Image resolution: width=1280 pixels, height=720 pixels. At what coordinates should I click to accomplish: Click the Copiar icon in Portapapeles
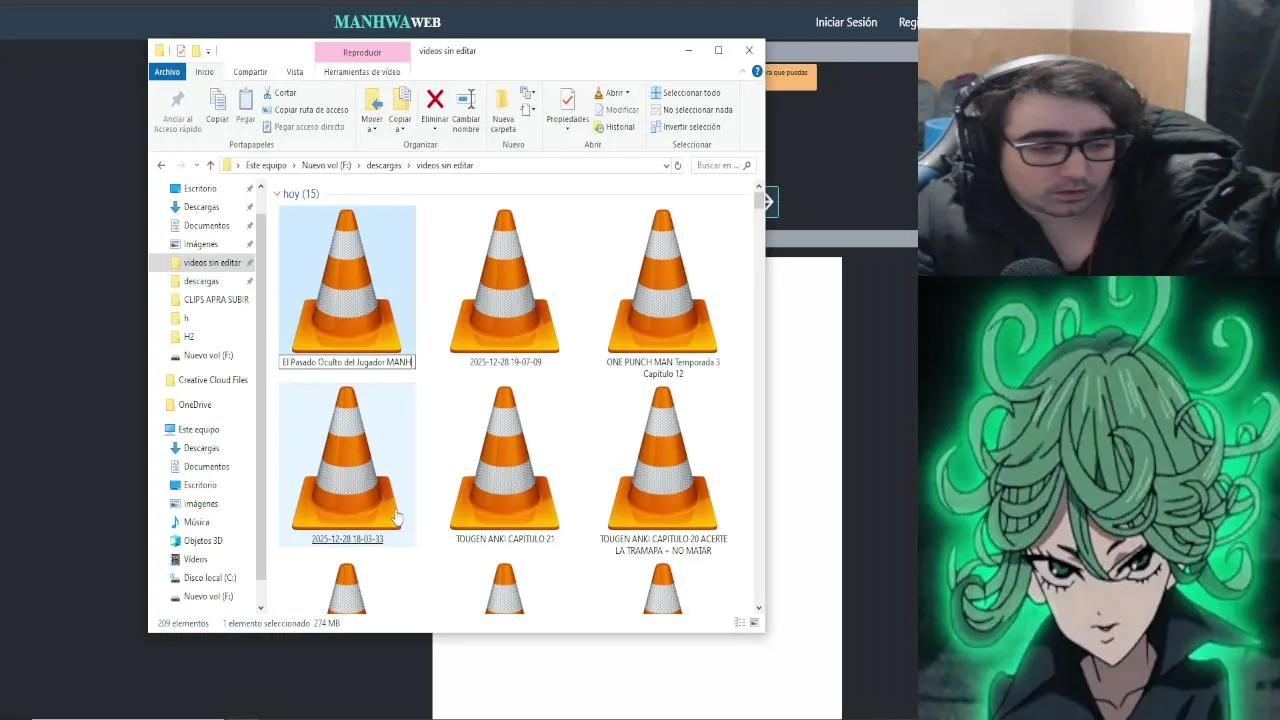click(x=217, y=106)
